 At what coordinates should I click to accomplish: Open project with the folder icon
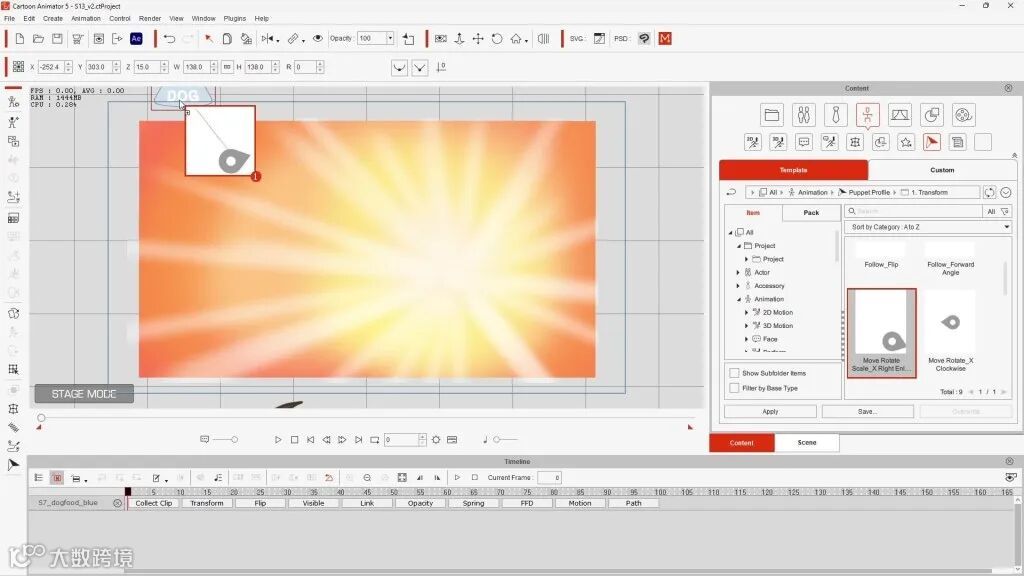tap(39, 39)
